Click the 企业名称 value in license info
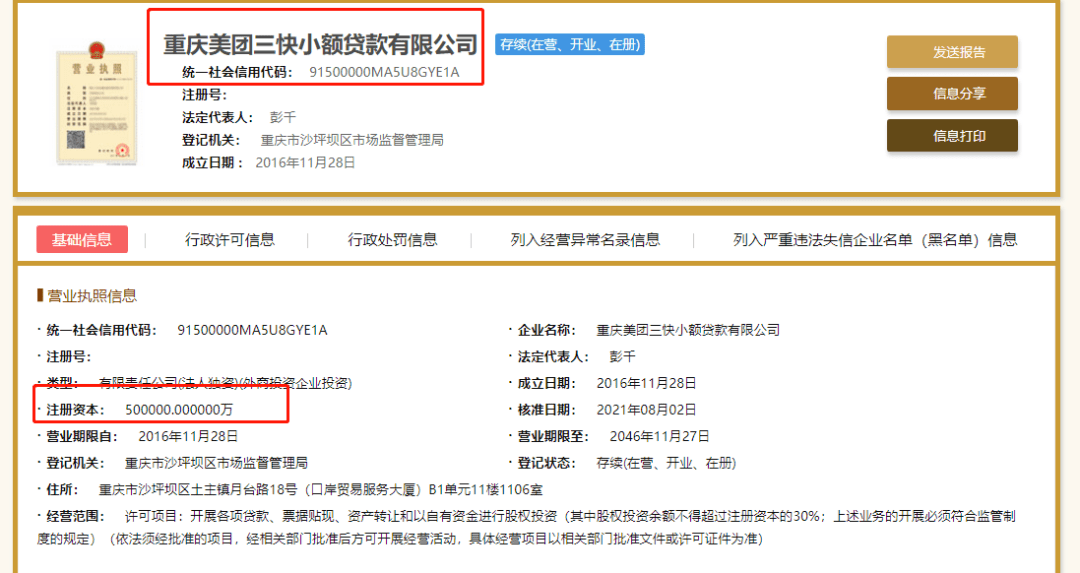 688,331
